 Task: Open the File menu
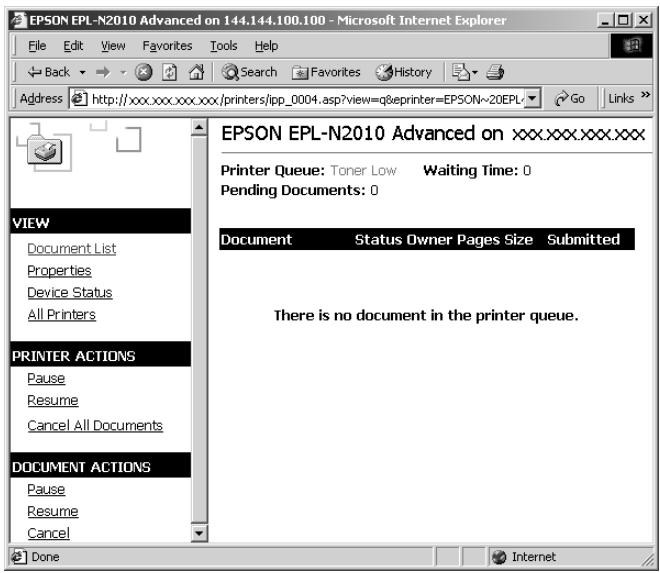pyautogui.click(x=37, y=45)
